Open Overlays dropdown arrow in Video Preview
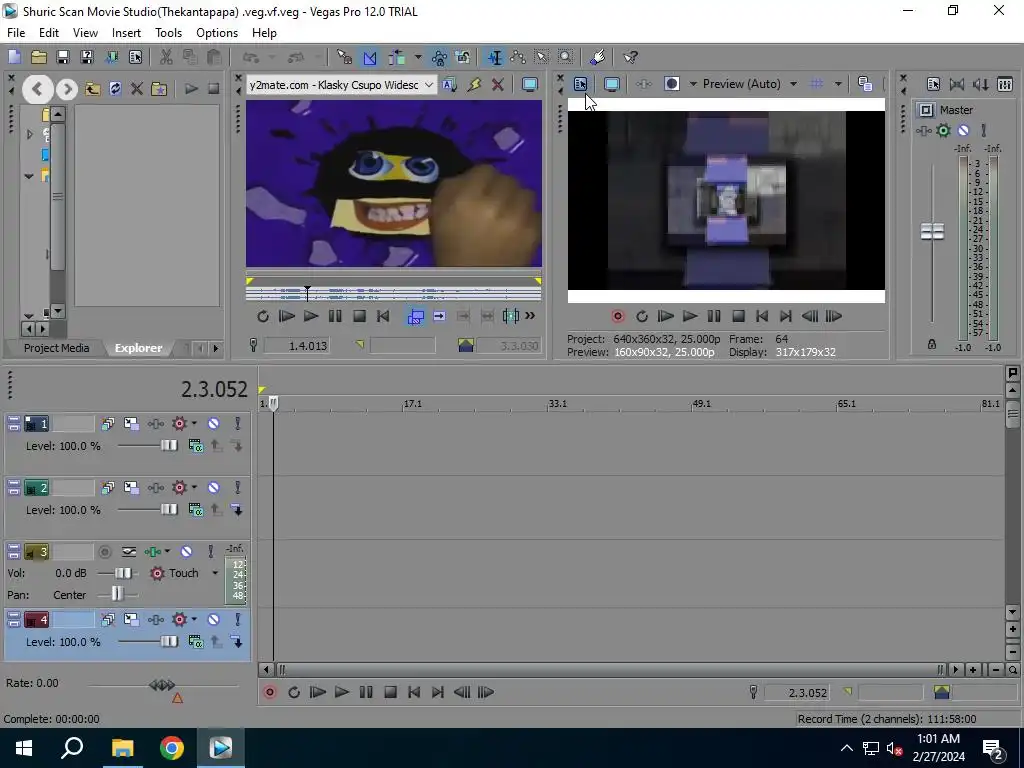 coord(838,84)
